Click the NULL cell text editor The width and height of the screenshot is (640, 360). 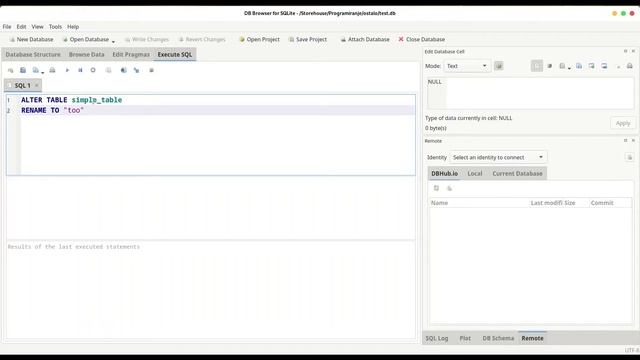[x=531, y=93]
